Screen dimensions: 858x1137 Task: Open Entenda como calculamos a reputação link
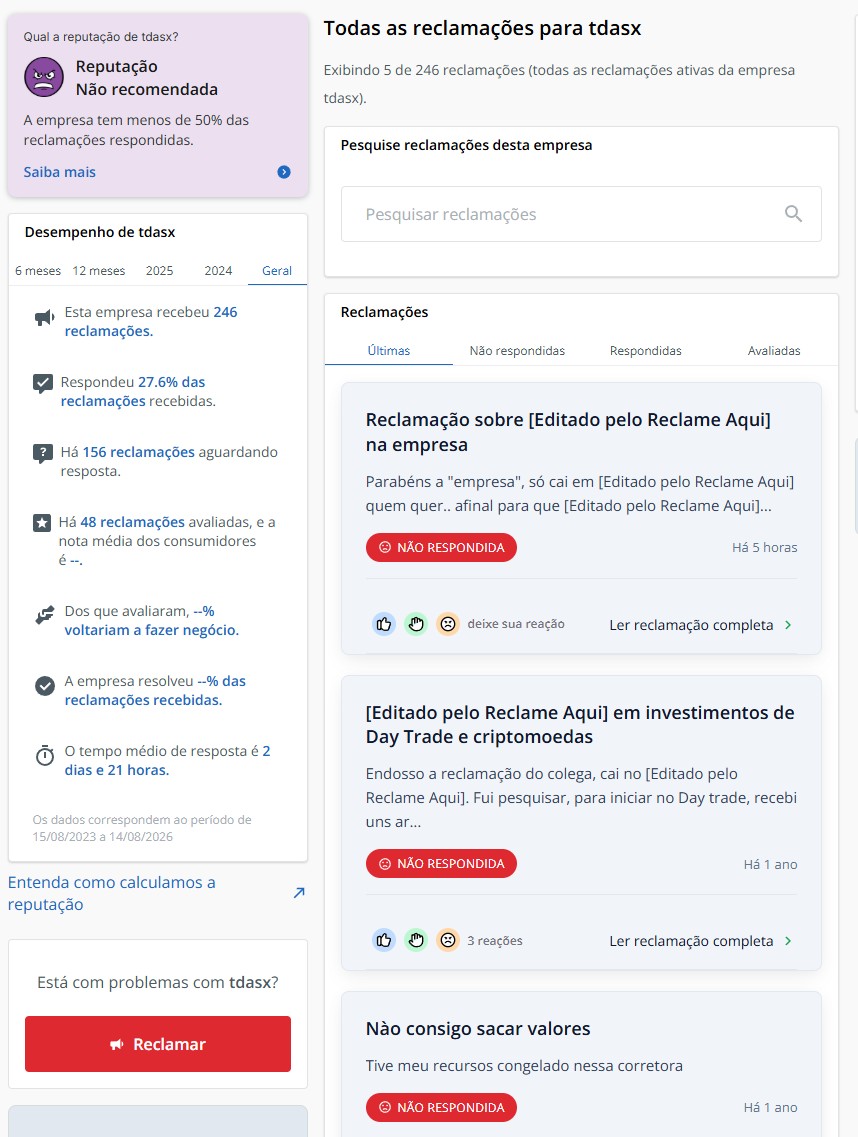point(112,893)
